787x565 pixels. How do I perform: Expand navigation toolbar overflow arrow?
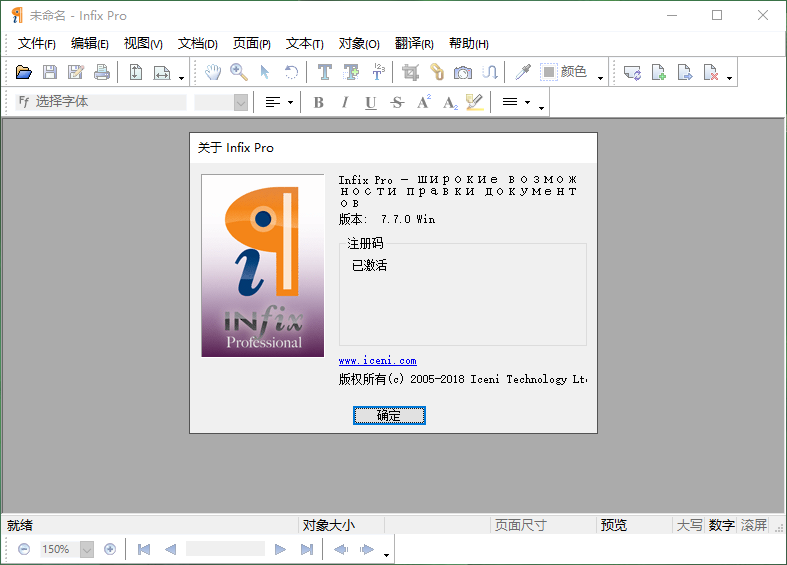[x=386, y=555]
